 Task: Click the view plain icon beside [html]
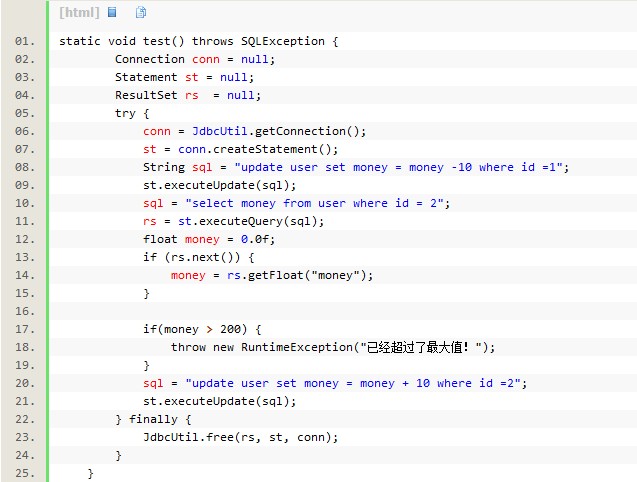click(x=112, y=12)
